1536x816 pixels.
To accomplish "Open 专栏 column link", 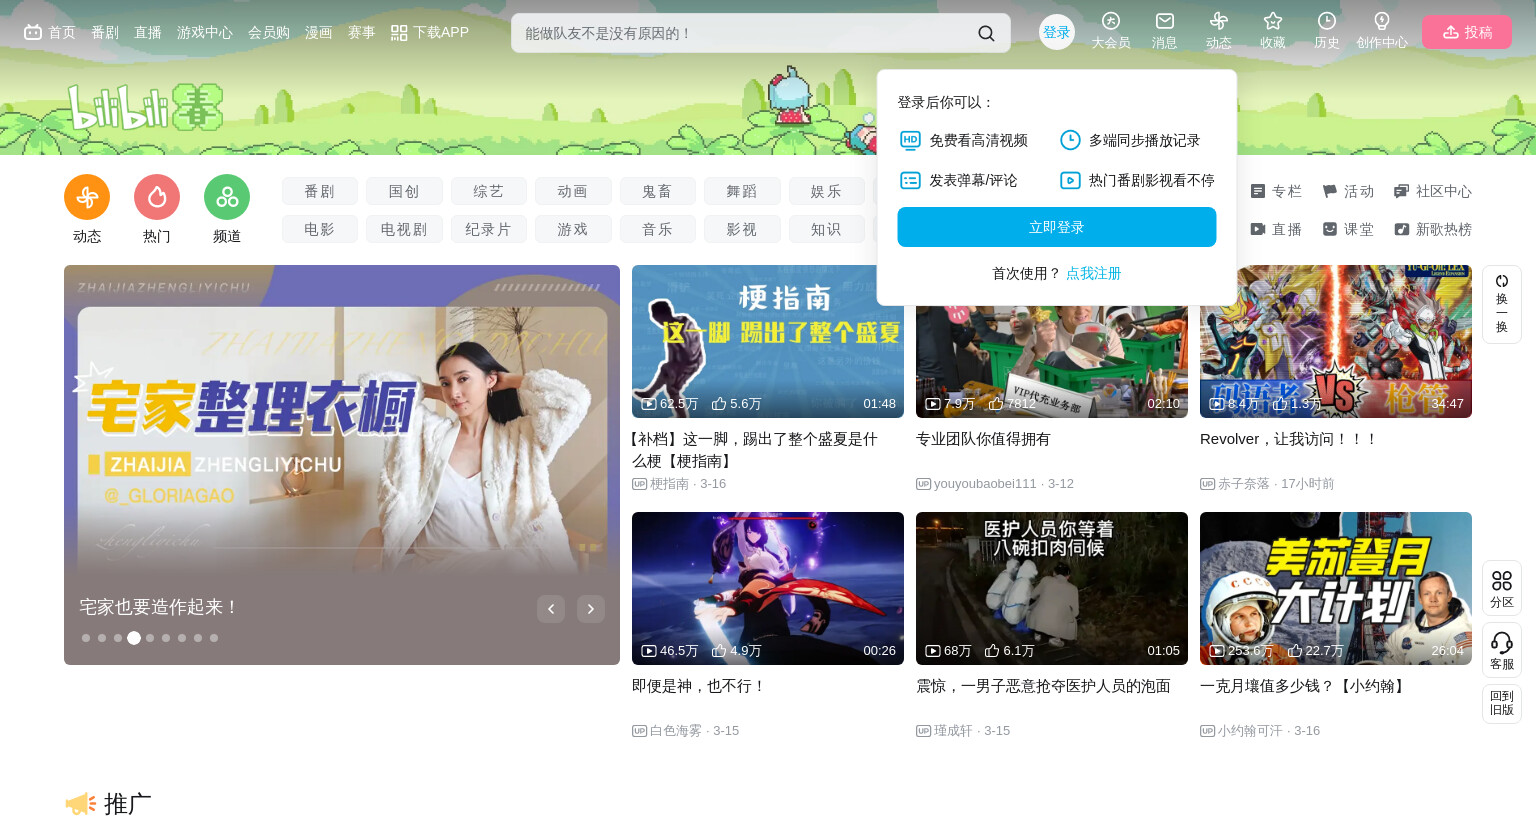I will click(1276, 191).
